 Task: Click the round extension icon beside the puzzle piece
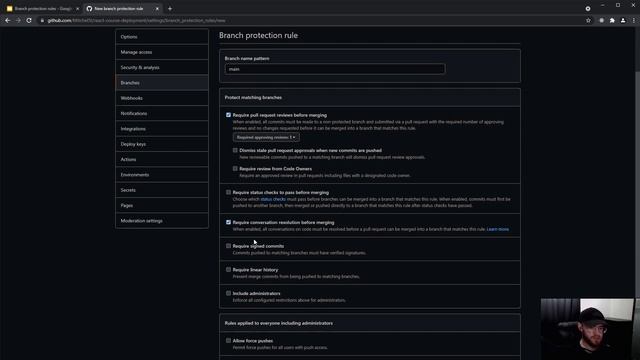click(x=602, y=20)
